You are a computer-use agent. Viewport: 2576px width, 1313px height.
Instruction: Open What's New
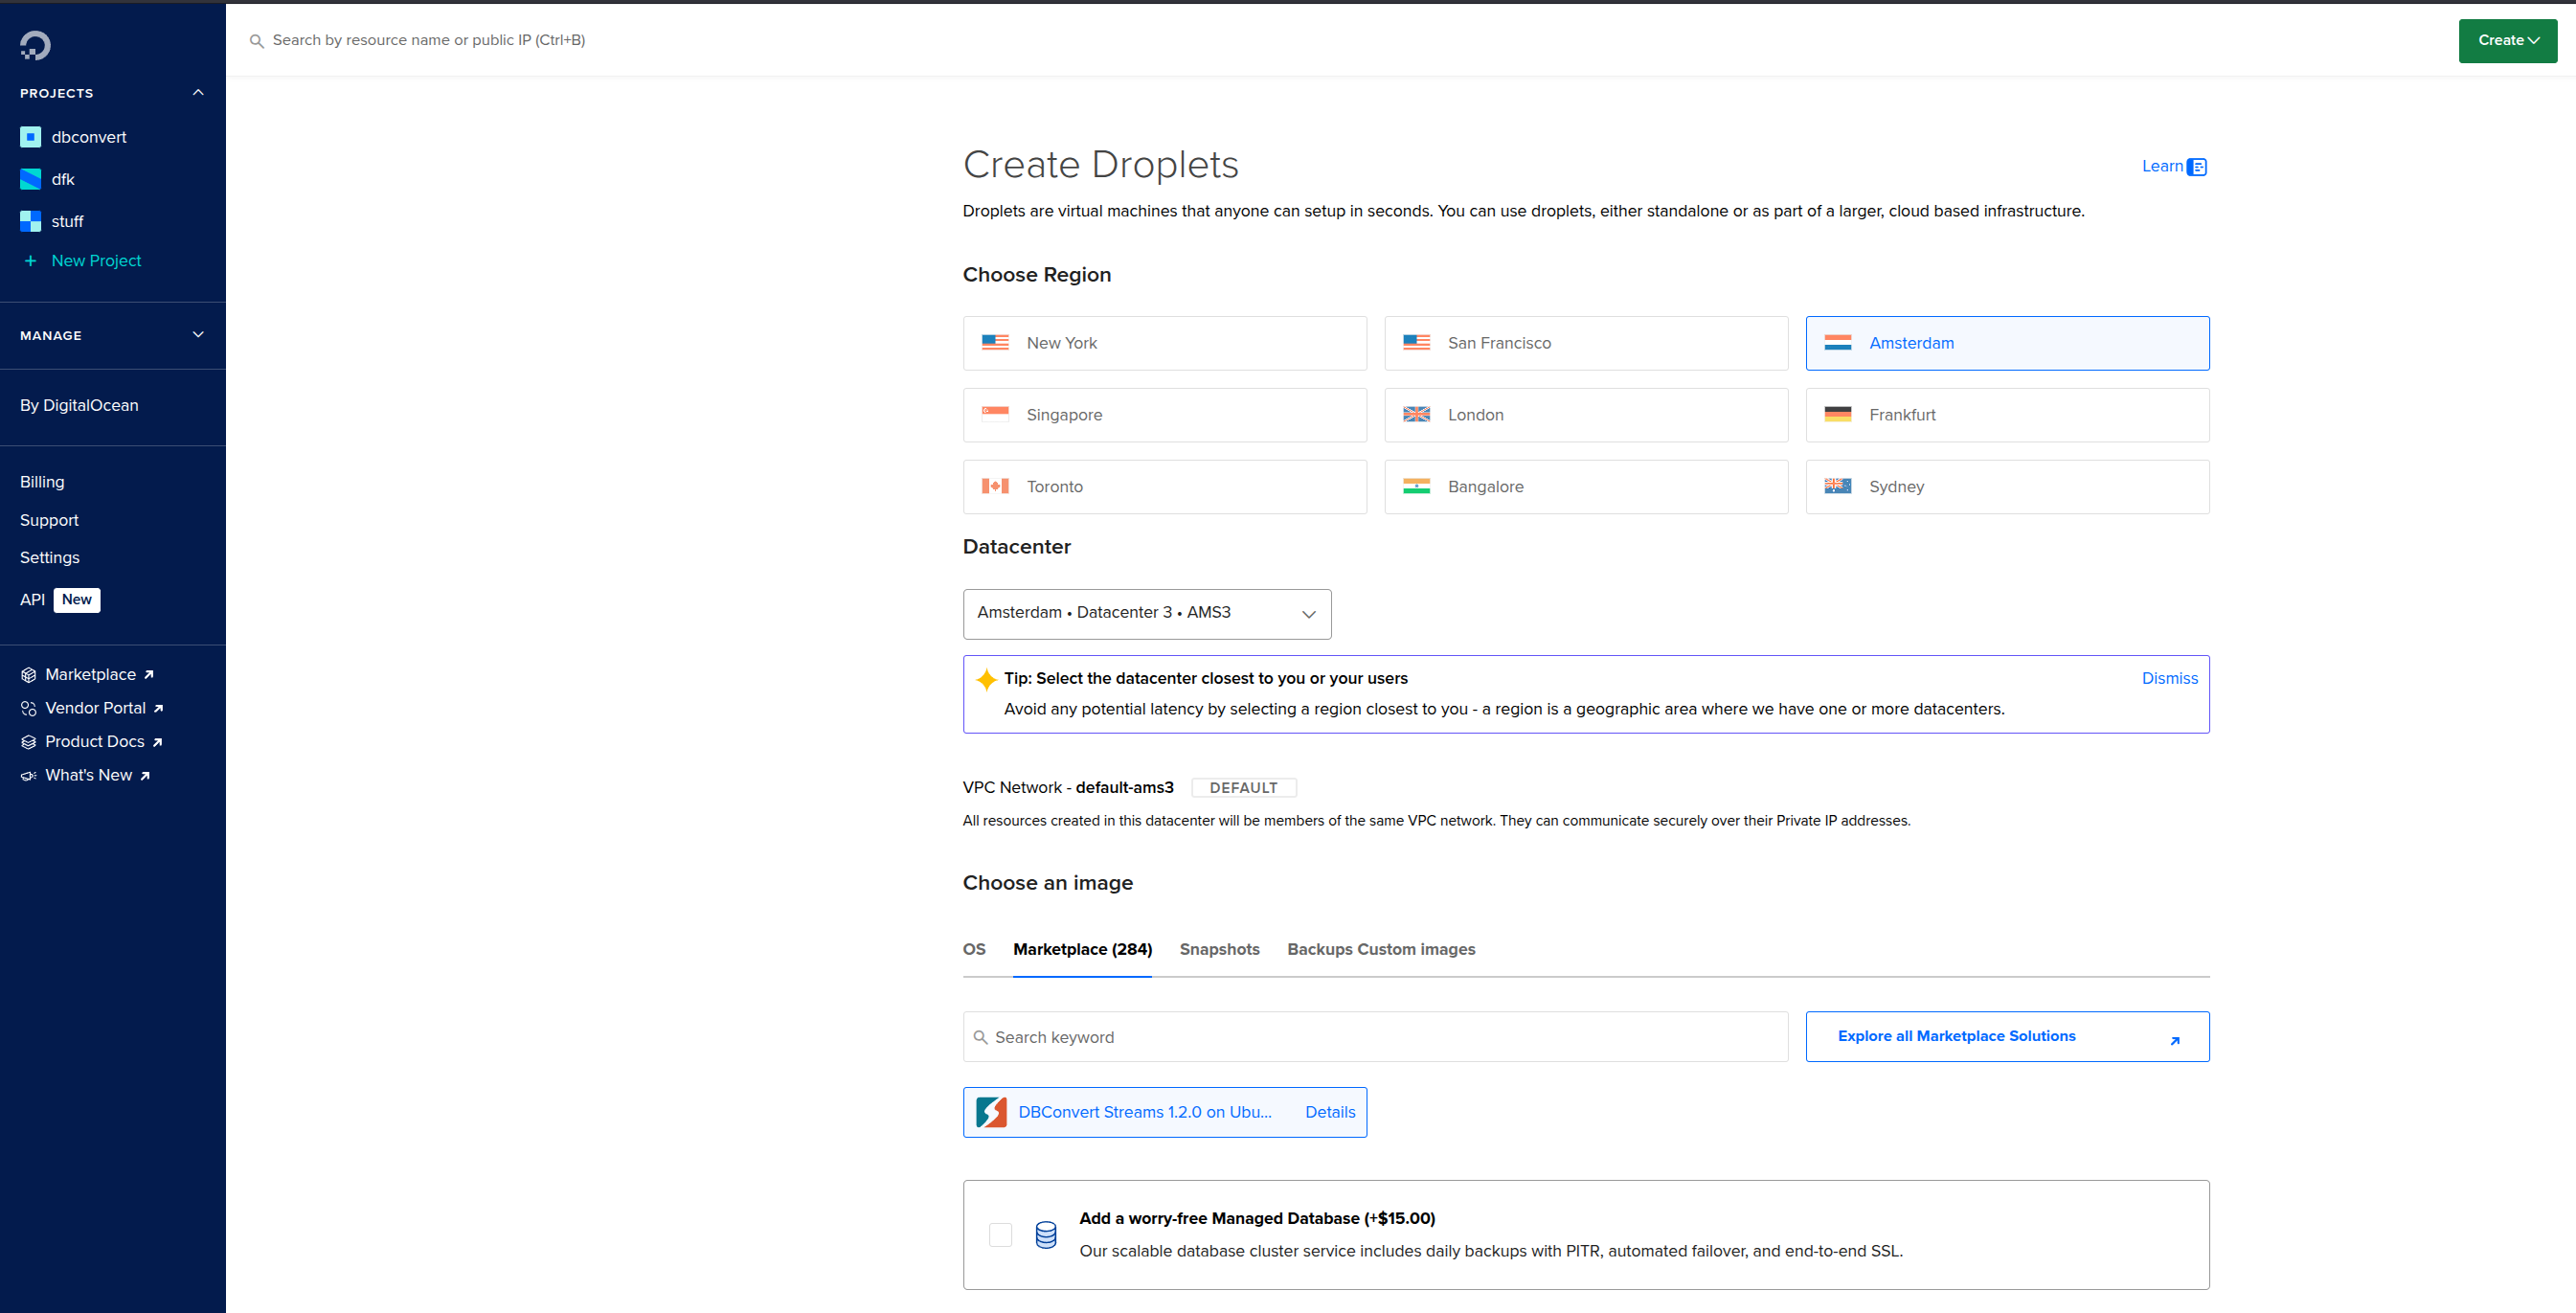(x=88, y=775)
